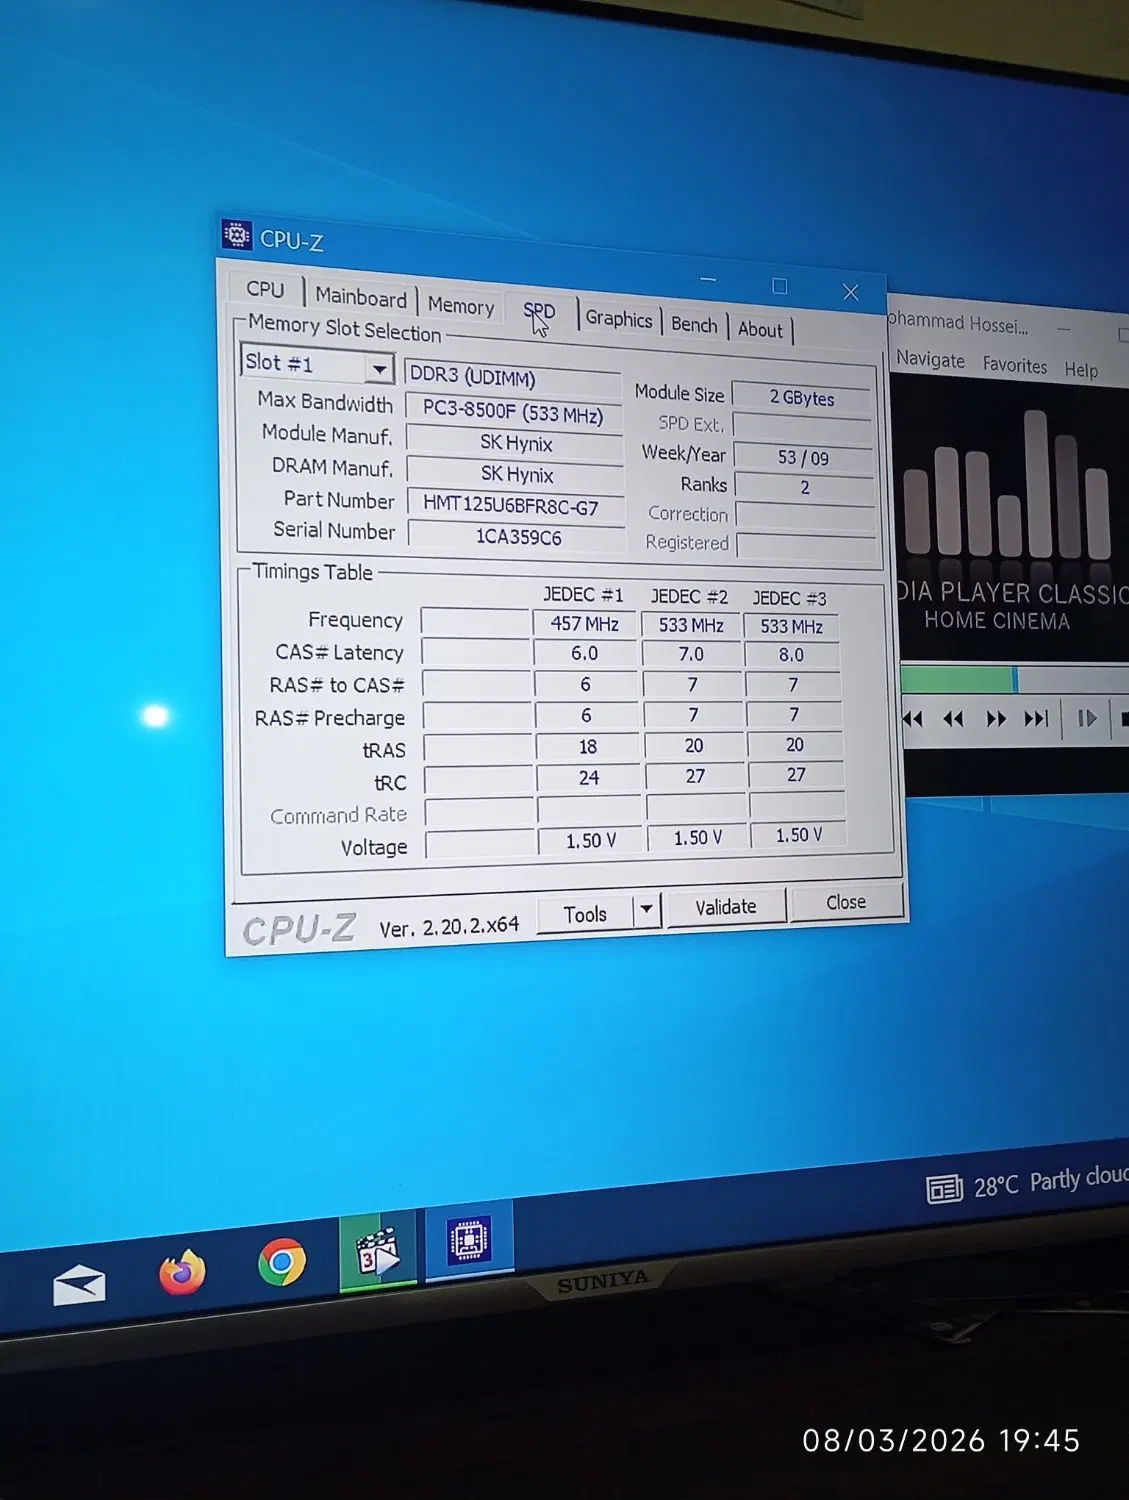Click the DDR3 (UDIMM) memory type field
The image size is (1129, 1500).
tap(512, 379)
